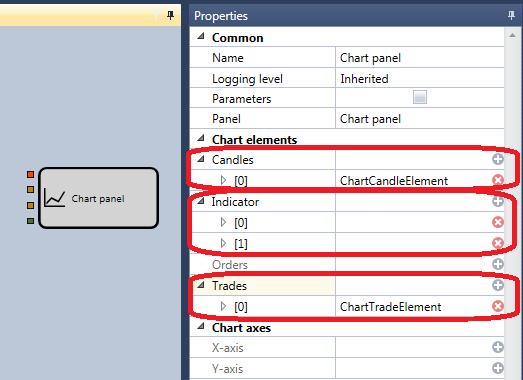Collapse the Chart axes section
The height and width of the screenshot is (380, 523).
(200, 327)
